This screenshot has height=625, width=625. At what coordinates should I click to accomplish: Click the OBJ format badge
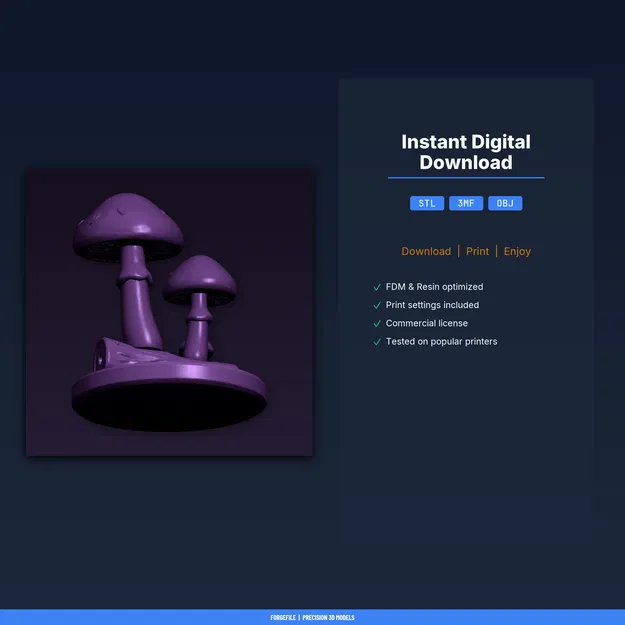click(x=505, y=203)
